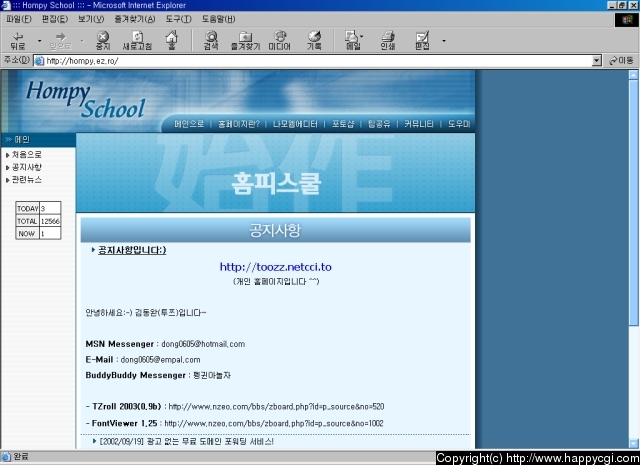This screenshot has height=465, width=640.
Task: Click the 도우미 navigation link
Action: pyautogui.click(x=459, y=124)
